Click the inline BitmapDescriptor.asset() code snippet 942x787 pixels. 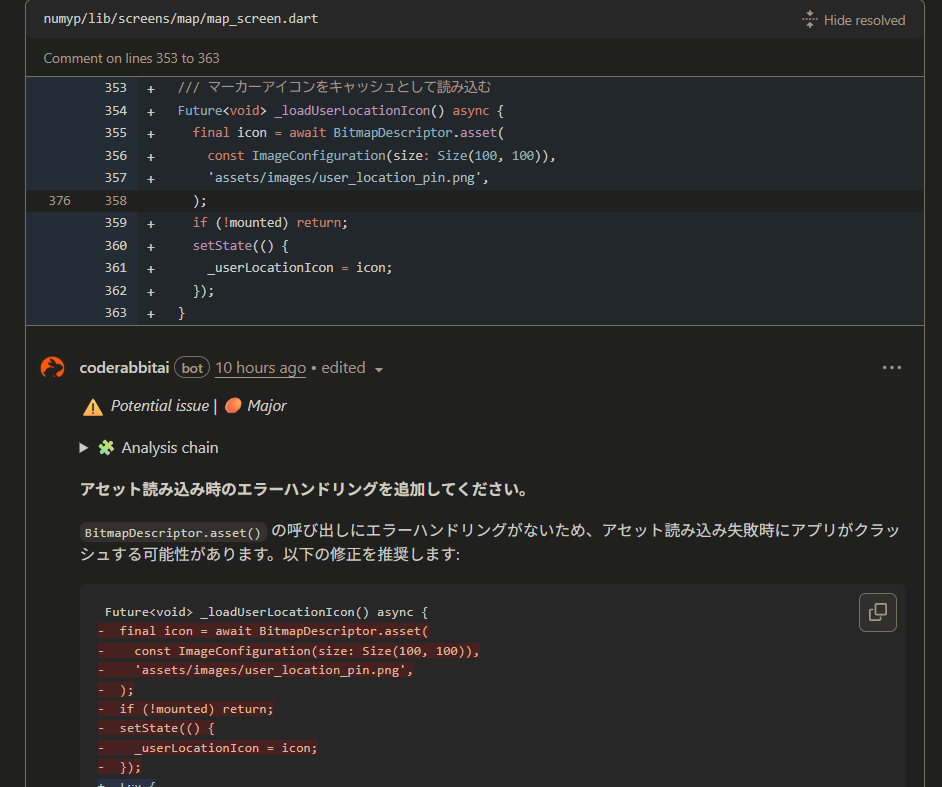(172, 533)
